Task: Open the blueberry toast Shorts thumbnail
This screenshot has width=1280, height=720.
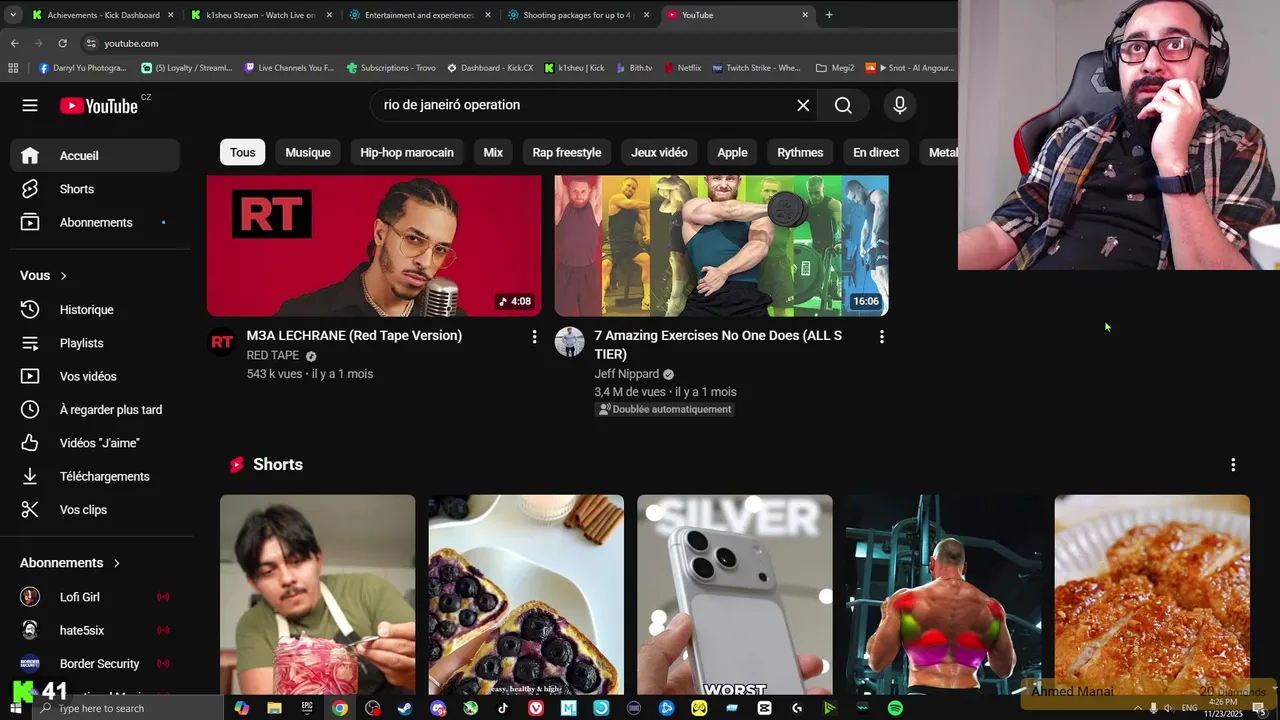Action: (526, 595)
